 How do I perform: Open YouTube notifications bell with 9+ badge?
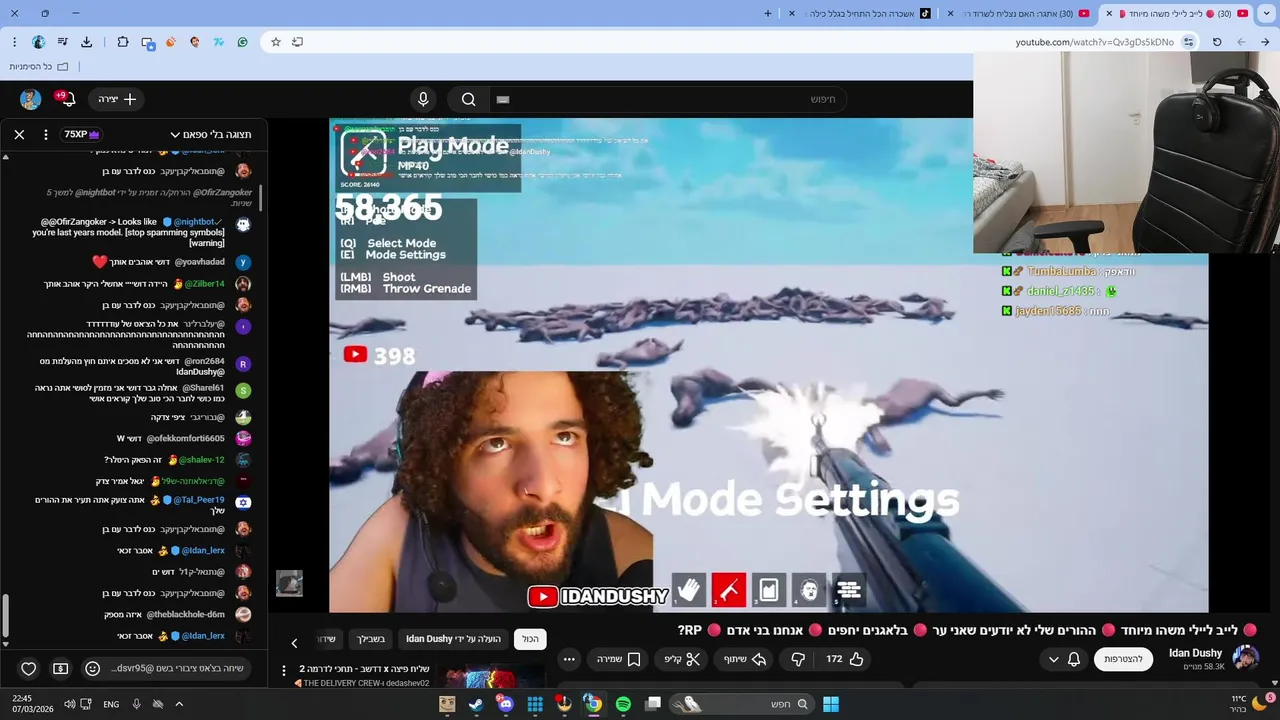coord(65,99)
